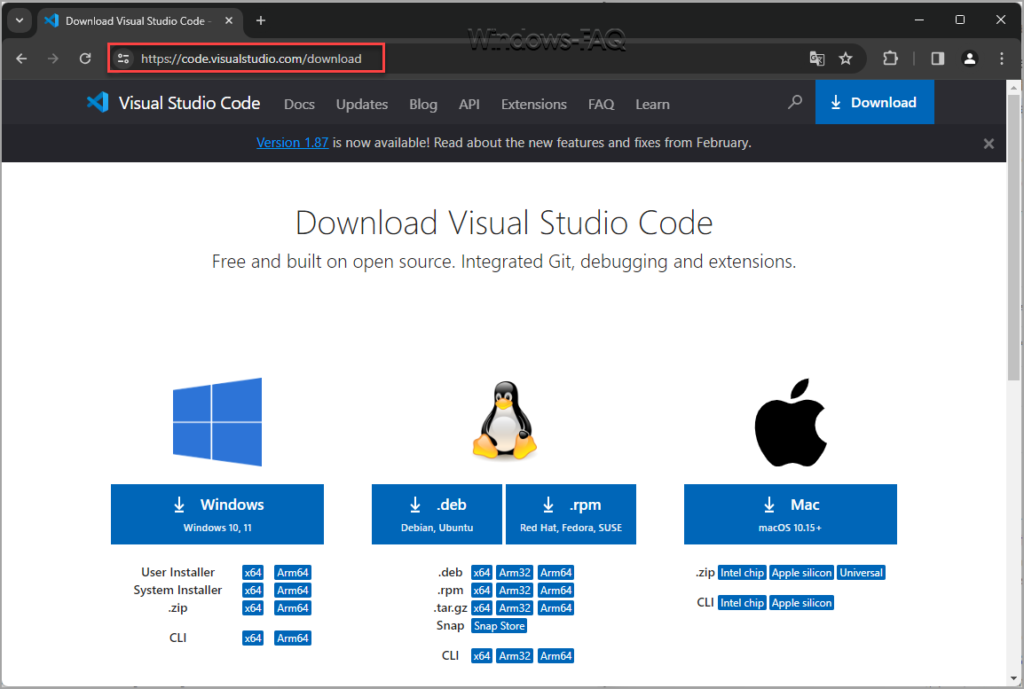Open the Docs menu item
Viewport: 1024px width, 689px height.
coord(299,104)
